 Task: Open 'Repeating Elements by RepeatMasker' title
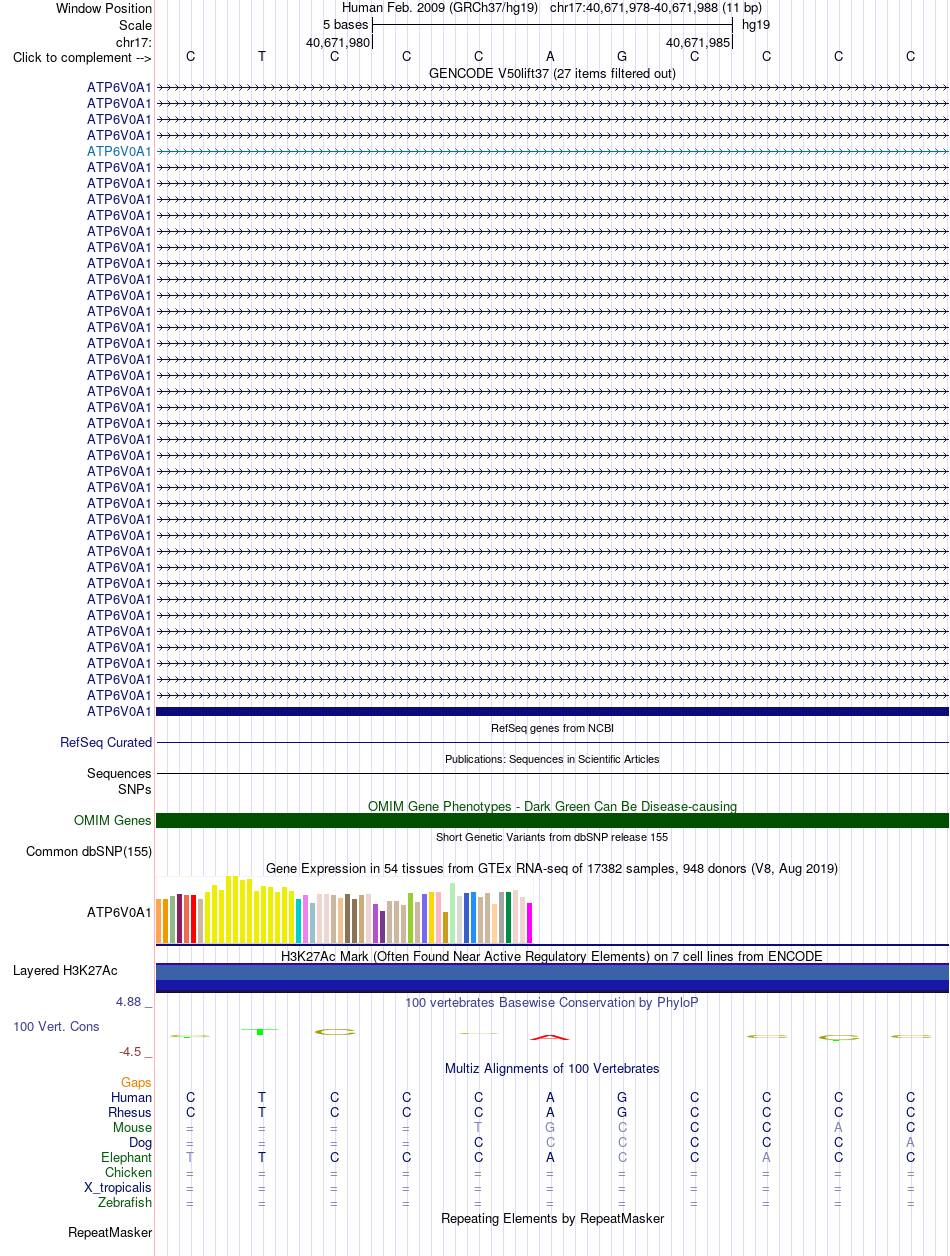pos(552,1219)
